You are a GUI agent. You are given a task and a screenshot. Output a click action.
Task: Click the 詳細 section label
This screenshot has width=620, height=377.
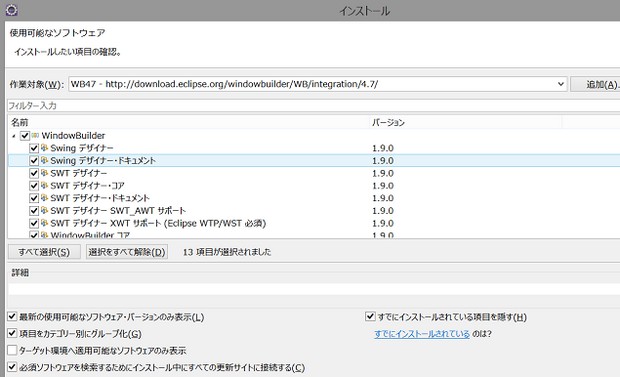(20, 273)
